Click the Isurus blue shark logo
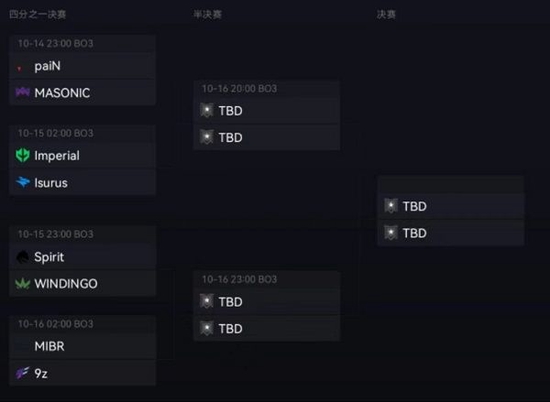 pyautogui.click(x=23, y=182)
